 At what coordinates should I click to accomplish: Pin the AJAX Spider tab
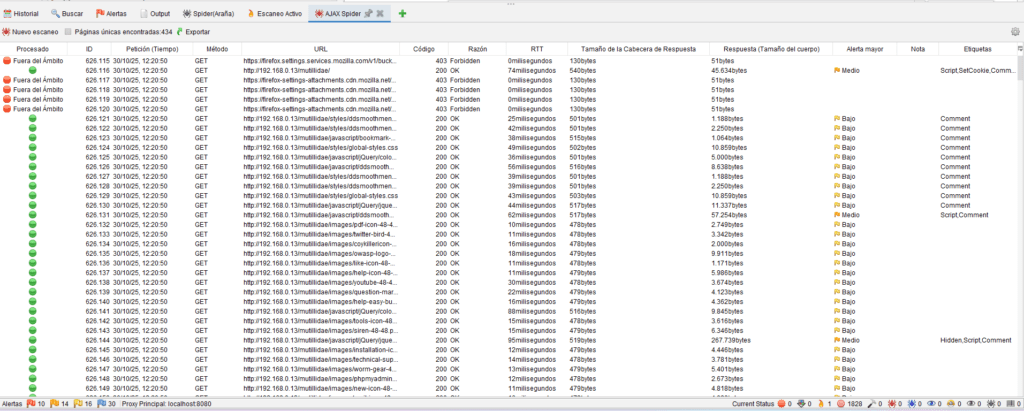(x=370, y=14)
